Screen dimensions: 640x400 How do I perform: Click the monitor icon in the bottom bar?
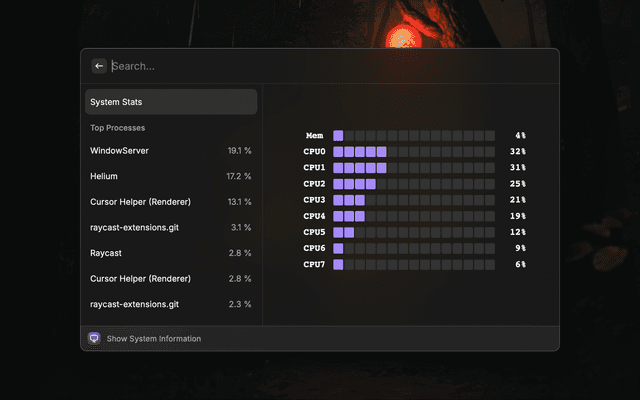95,338
